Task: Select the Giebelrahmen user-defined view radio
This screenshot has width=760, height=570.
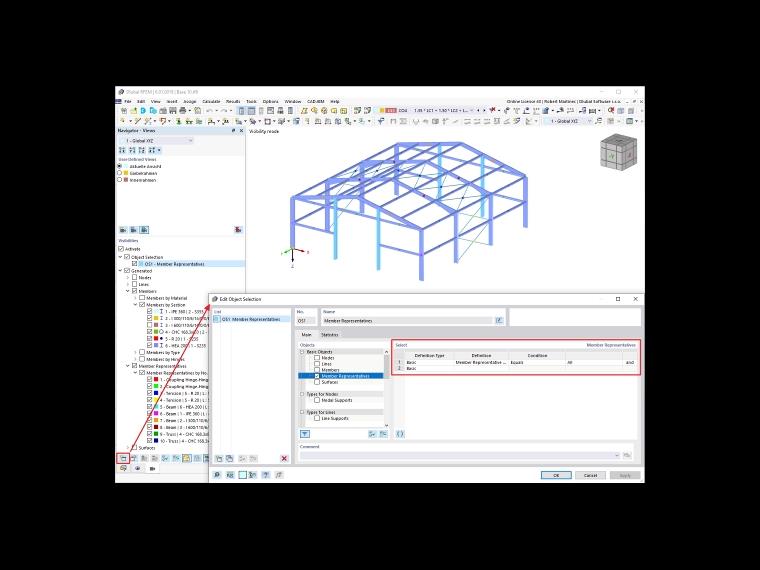Action: 120,173
